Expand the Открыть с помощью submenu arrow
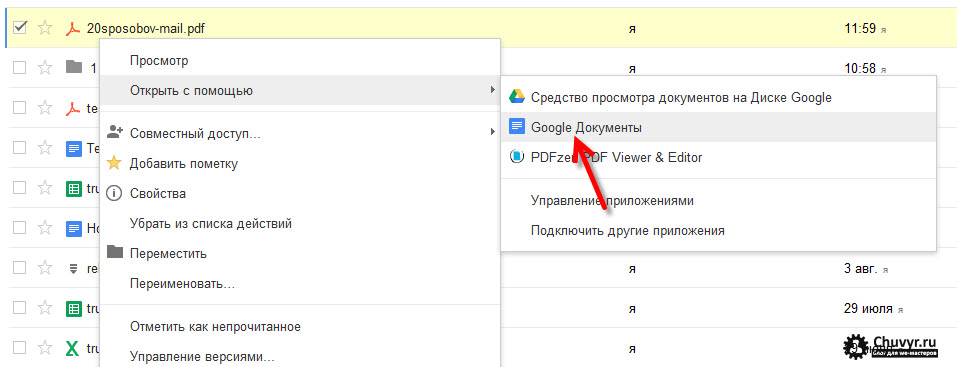 tap(492, 90)
